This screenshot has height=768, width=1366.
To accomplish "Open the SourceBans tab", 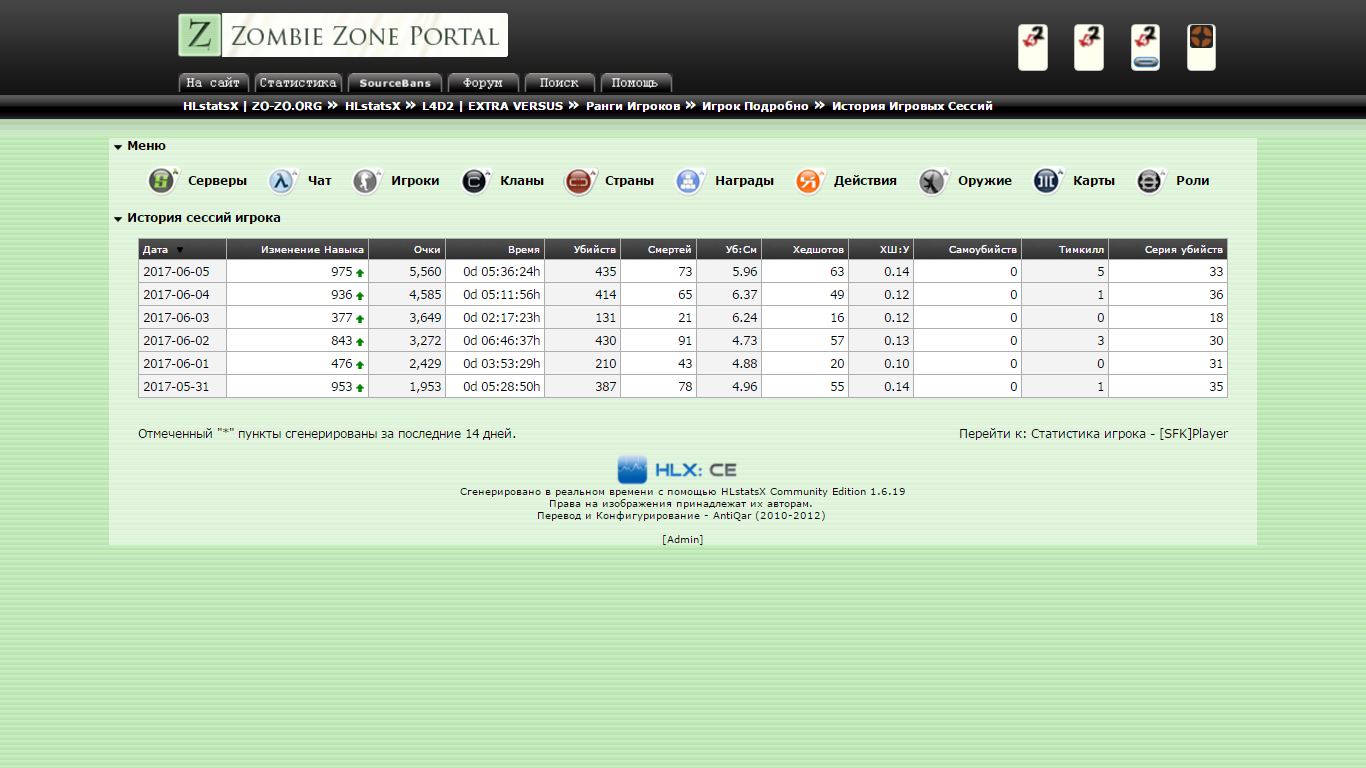I will (x=394, y=83).
